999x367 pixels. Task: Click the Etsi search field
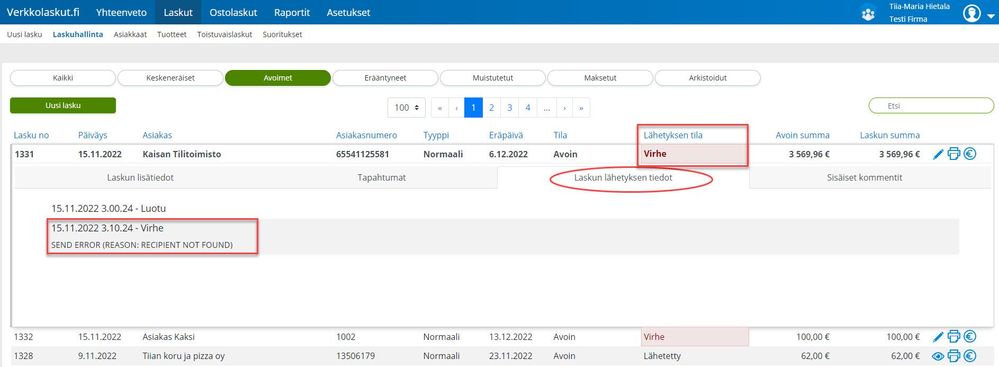(931, 106)
